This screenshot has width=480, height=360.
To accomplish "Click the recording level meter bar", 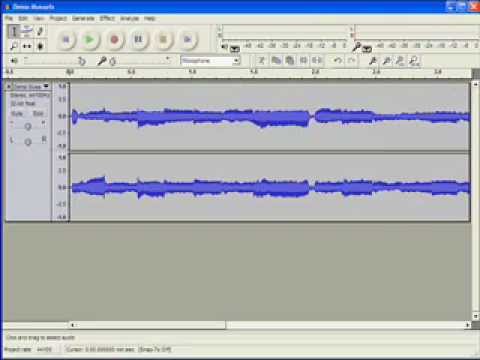I will [417, 33].
